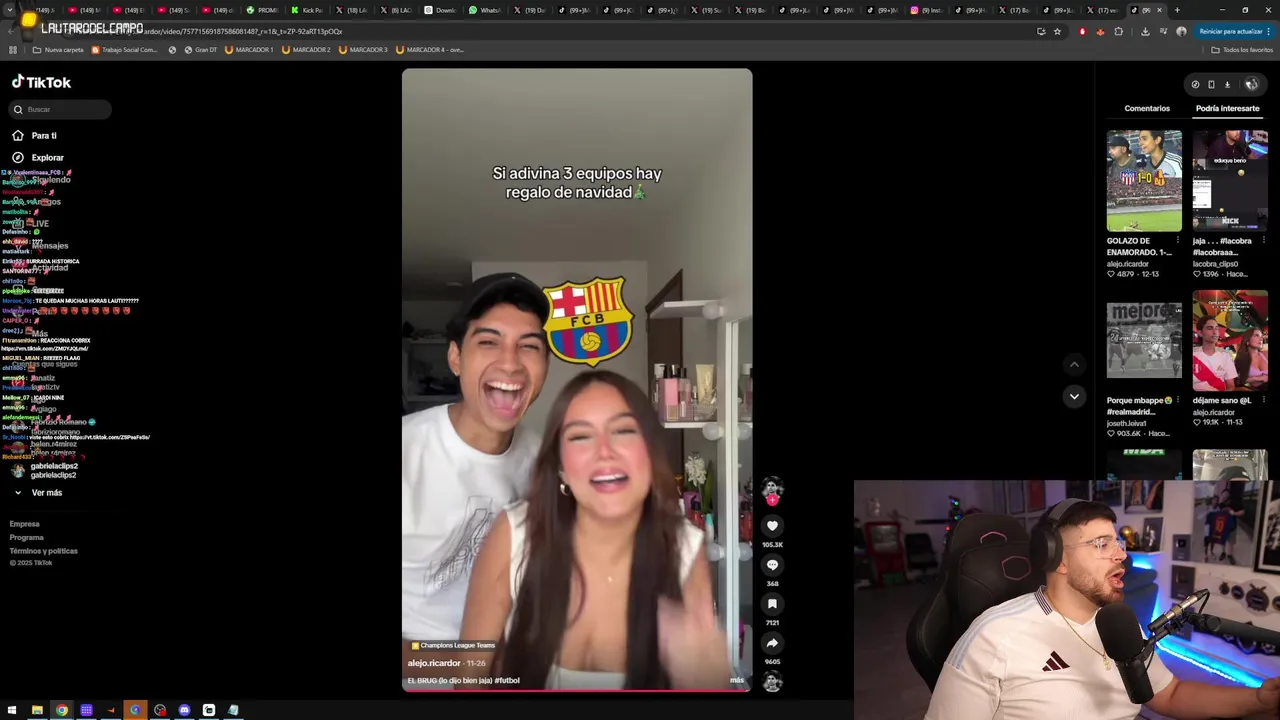Screen dimensions: 1280x720
Task: Open Gran DT bookmark
Action: coord(199,49)
